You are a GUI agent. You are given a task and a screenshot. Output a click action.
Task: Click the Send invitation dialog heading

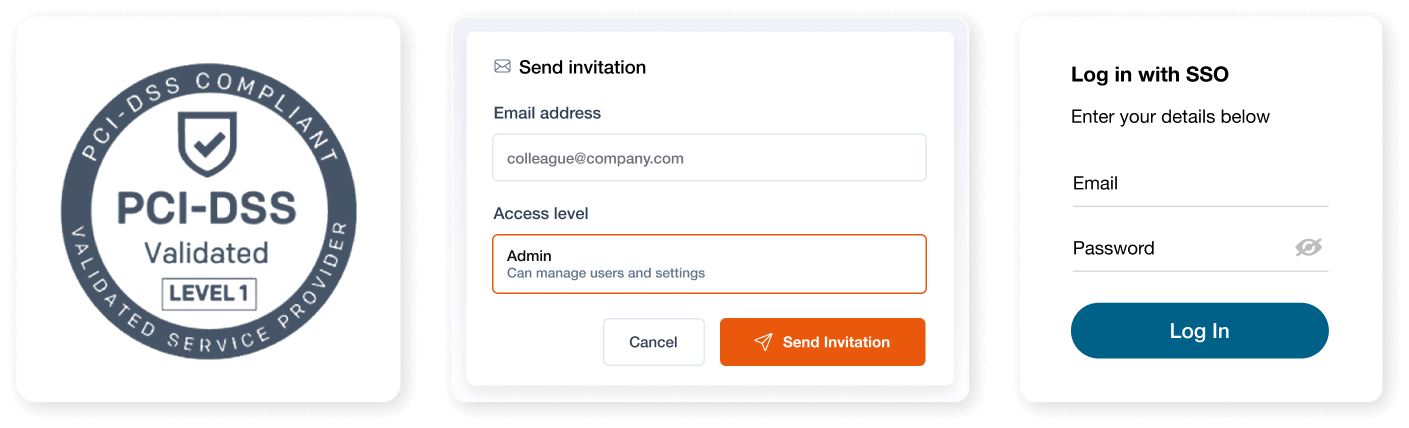[x=582, y=67]
